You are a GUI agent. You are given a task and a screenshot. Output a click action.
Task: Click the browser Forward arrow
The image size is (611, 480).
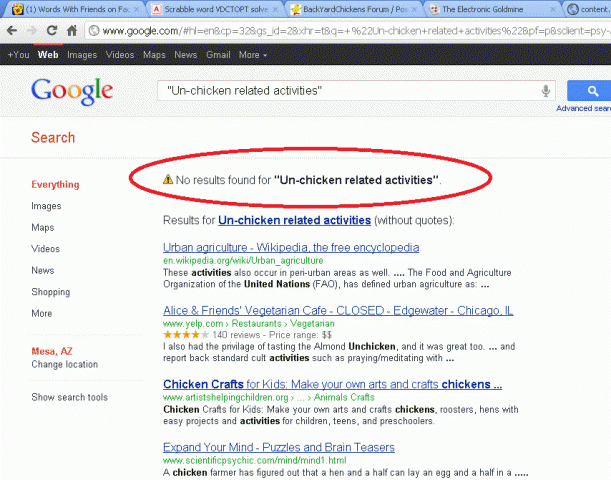(32, 31)
